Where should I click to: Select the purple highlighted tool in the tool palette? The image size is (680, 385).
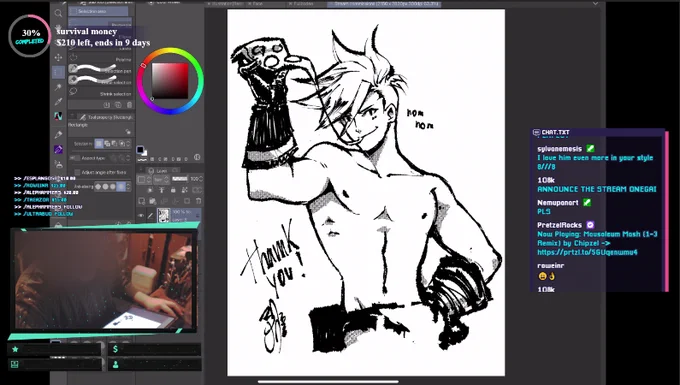[58, 150]
